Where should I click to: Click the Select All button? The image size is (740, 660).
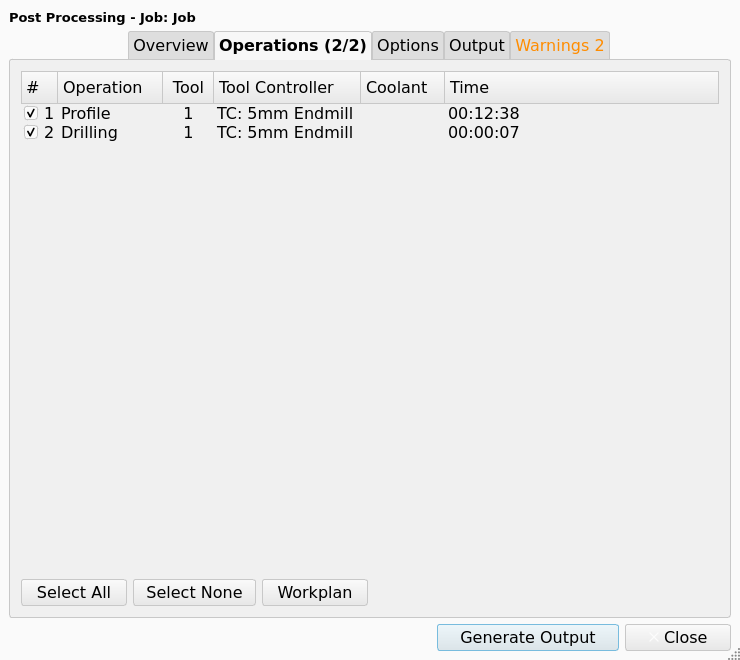coord(74,592)
